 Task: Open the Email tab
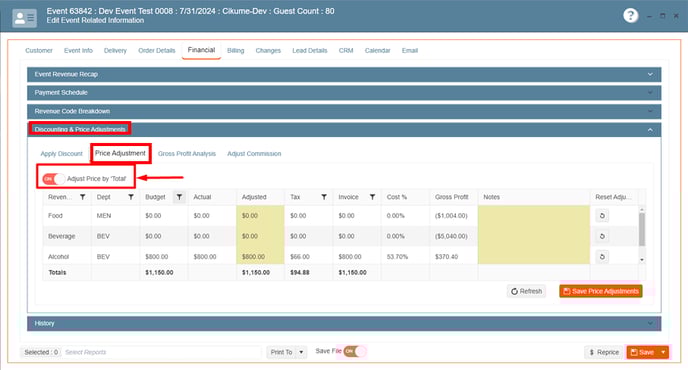(x=410, y=50)
